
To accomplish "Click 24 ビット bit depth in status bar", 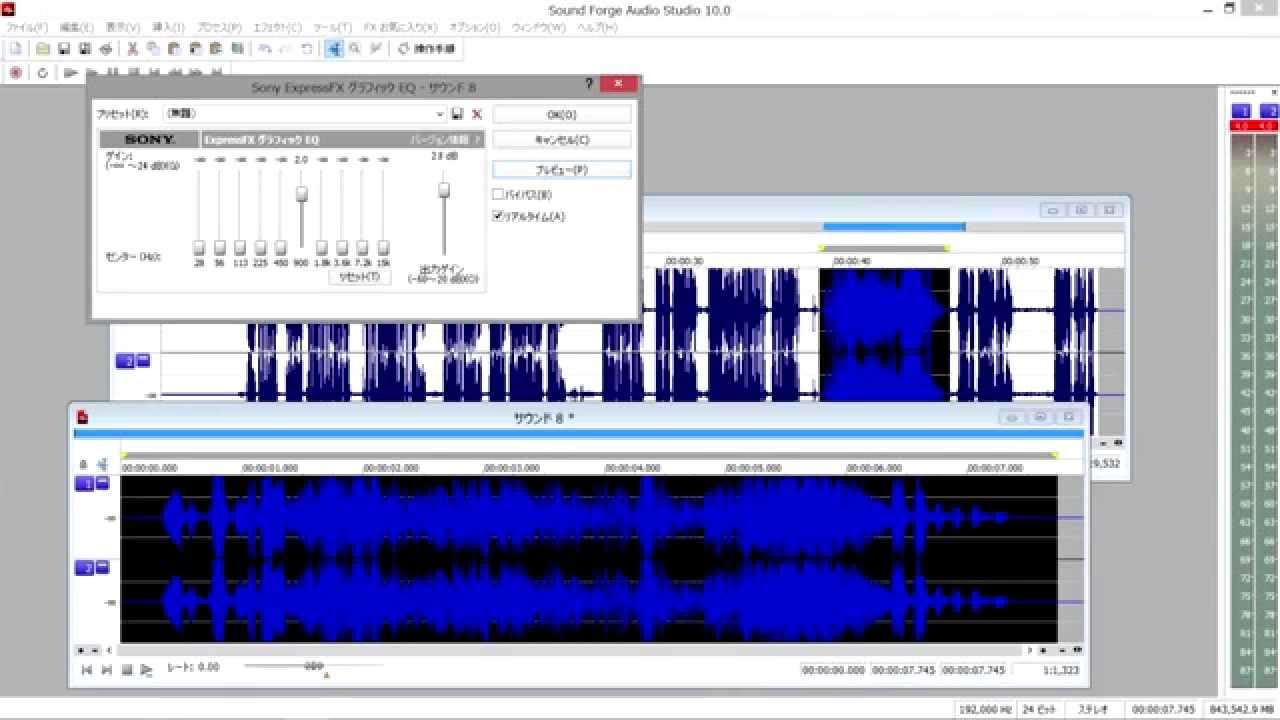I will (x=1042, y=709).
